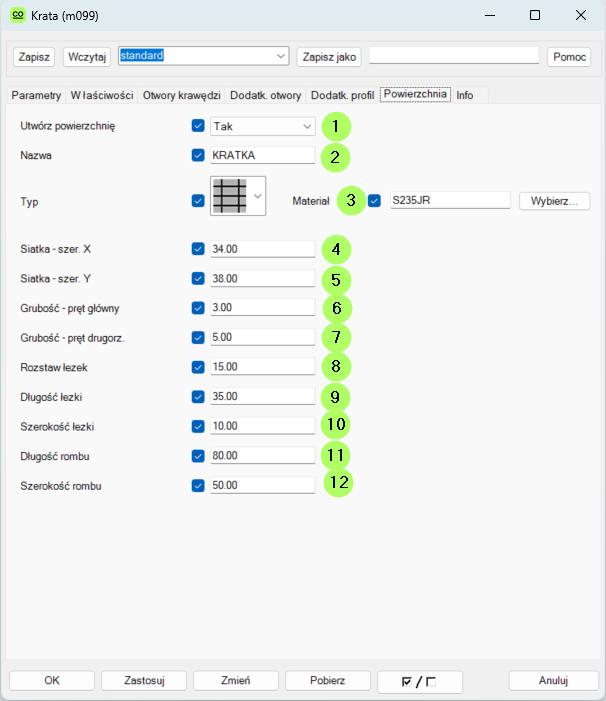Click the Krata window title icon
Image resolution: width=606 pixels, height=701 pixels.
click(x=17, y=16)
